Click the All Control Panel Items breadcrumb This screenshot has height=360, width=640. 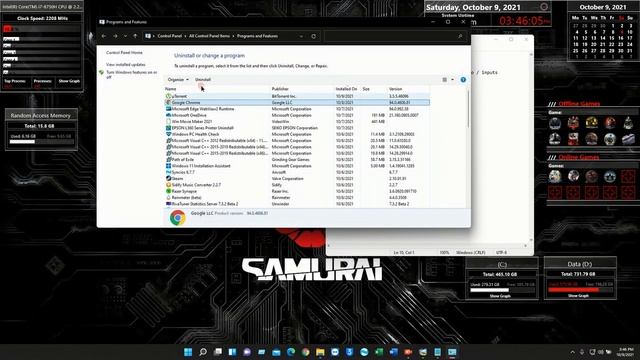click(x=209, y=36)
